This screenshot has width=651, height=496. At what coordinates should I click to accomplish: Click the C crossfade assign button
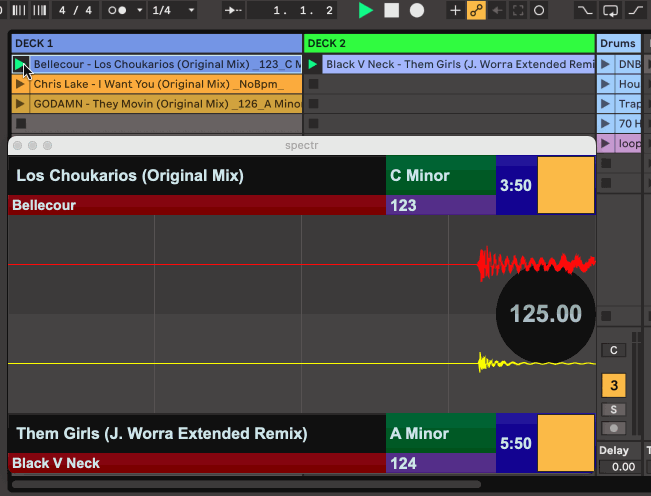click(x=613, y=350)
